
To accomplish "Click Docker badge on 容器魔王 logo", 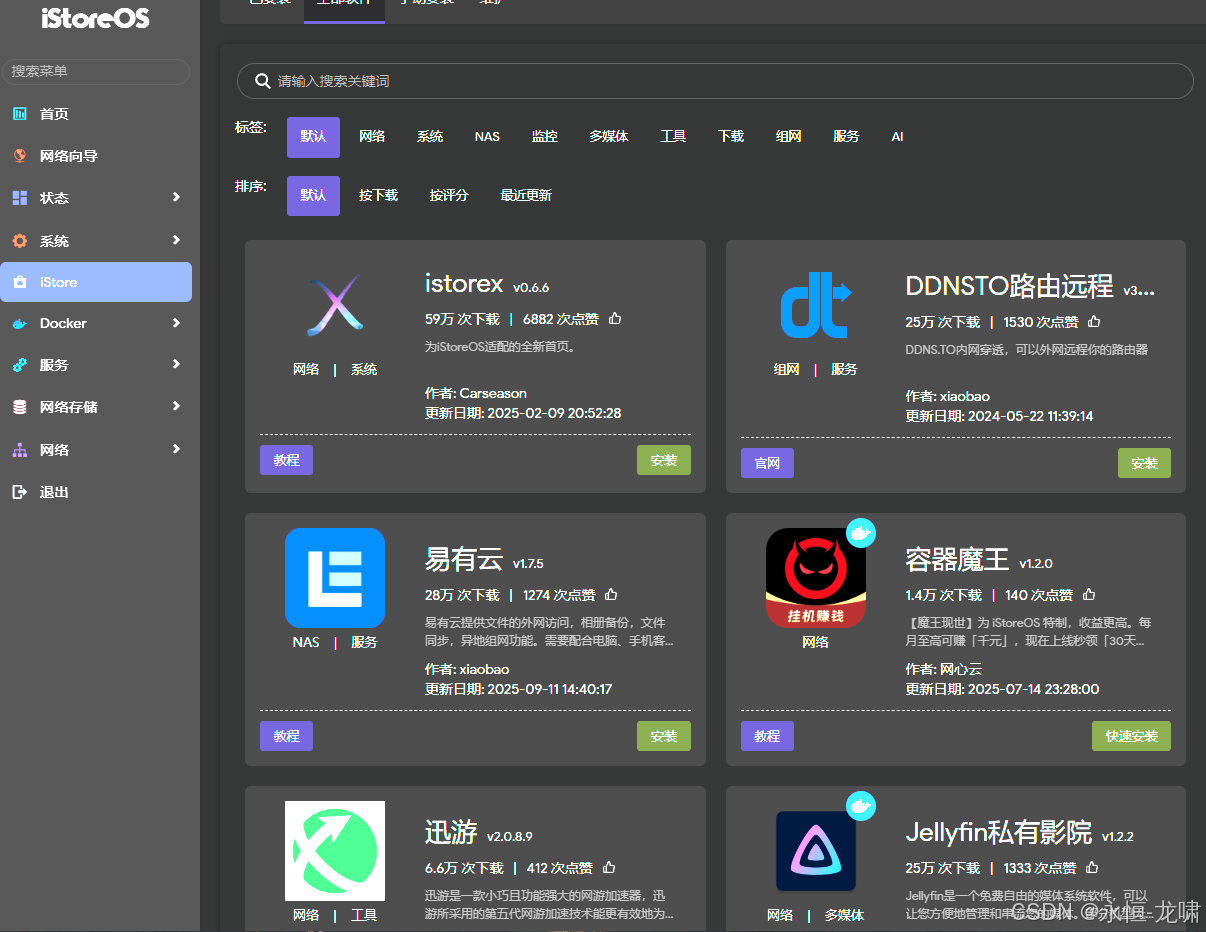I will click(x=861, y=532).
